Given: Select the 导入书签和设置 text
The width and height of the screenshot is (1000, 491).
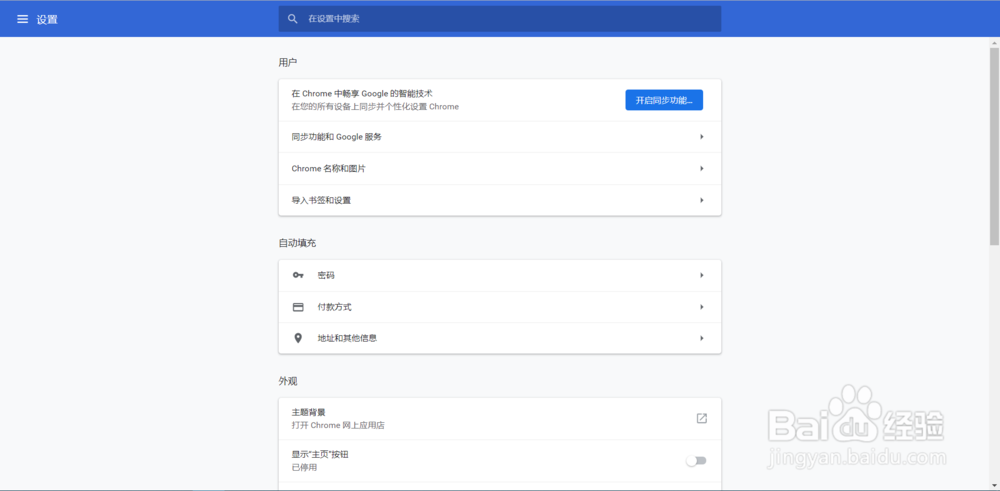Looking at the screenshot, I should point(321,200).
